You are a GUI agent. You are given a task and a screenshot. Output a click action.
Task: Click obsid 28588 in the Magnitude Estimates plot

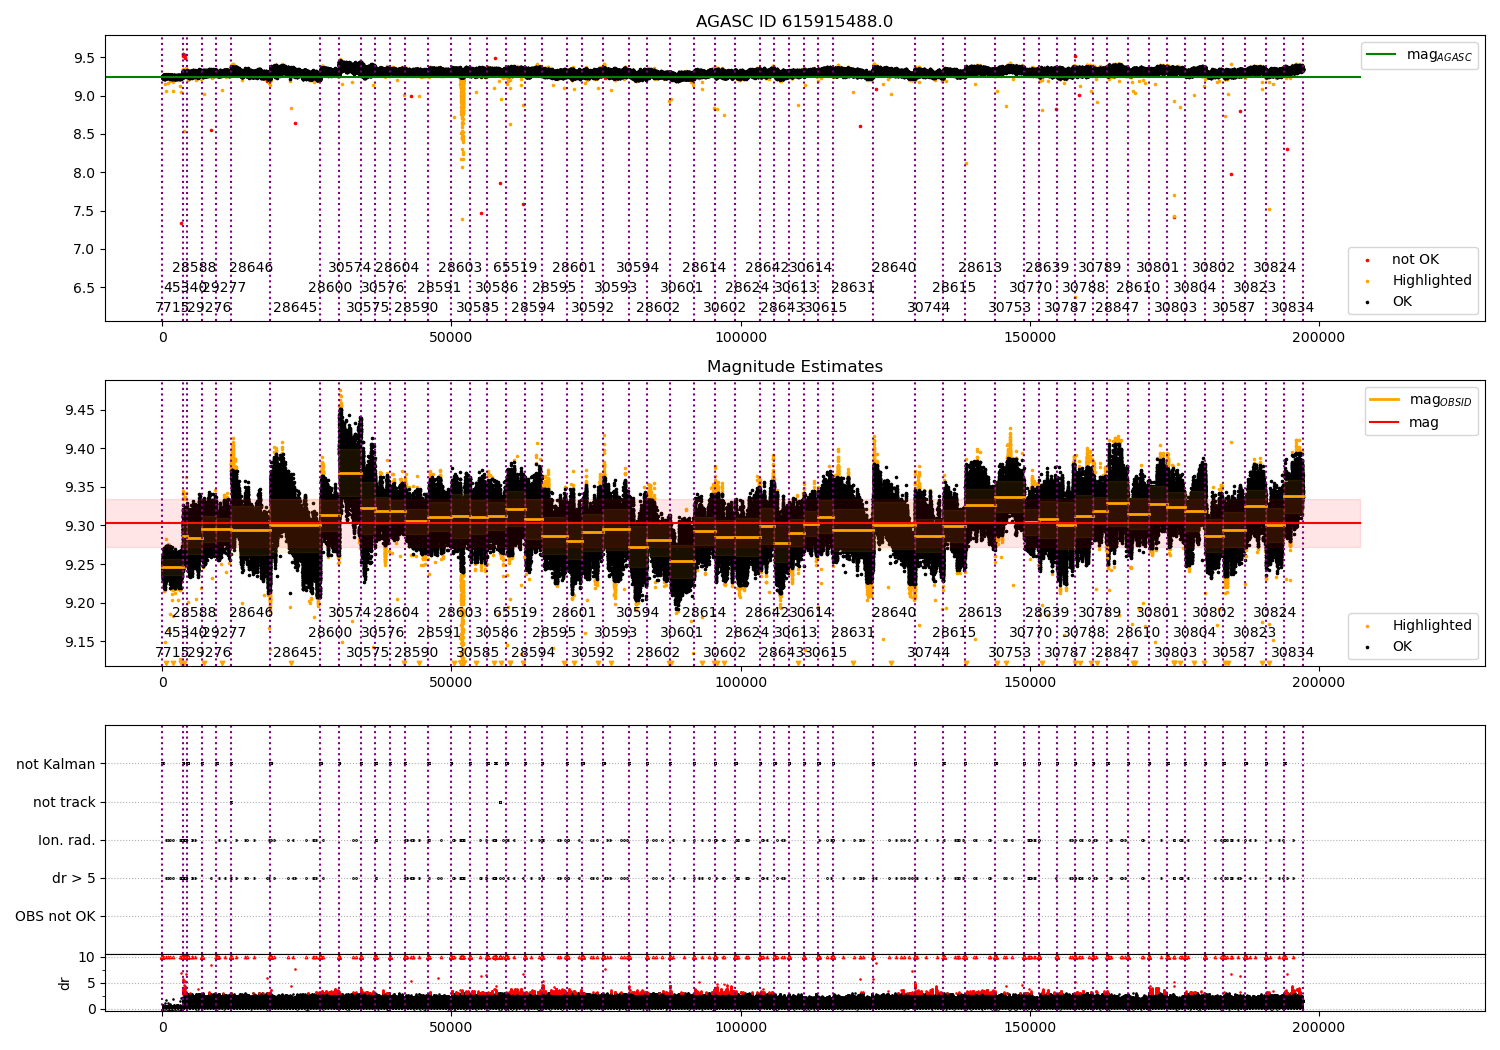(194, 612)
